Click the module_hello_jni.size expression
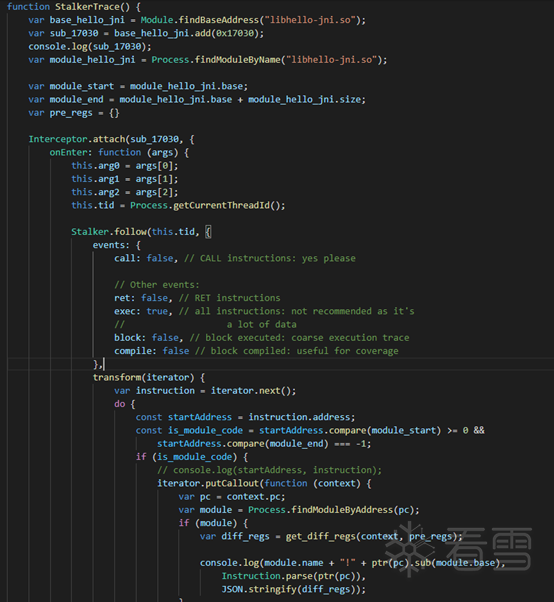This screenshot has width=554, height=602. (304, 99)
